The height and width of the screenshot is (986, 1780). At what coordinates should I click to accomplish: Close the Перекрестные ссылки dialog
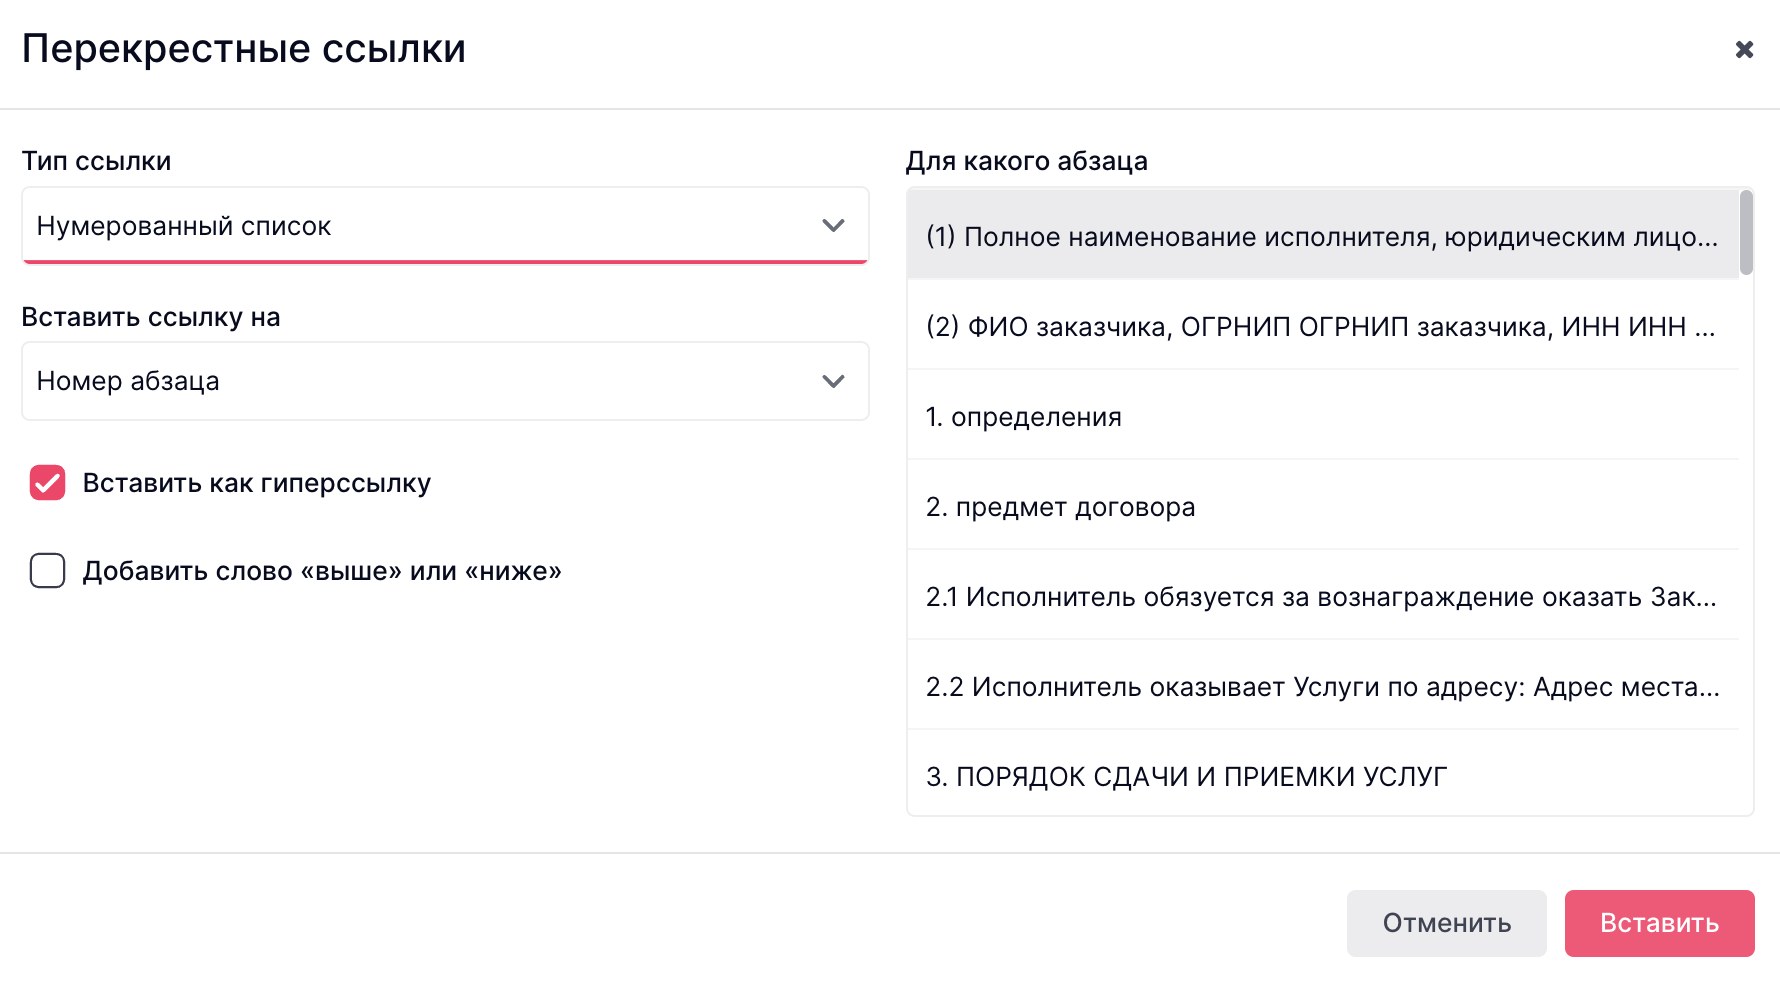coord(1744,49)
